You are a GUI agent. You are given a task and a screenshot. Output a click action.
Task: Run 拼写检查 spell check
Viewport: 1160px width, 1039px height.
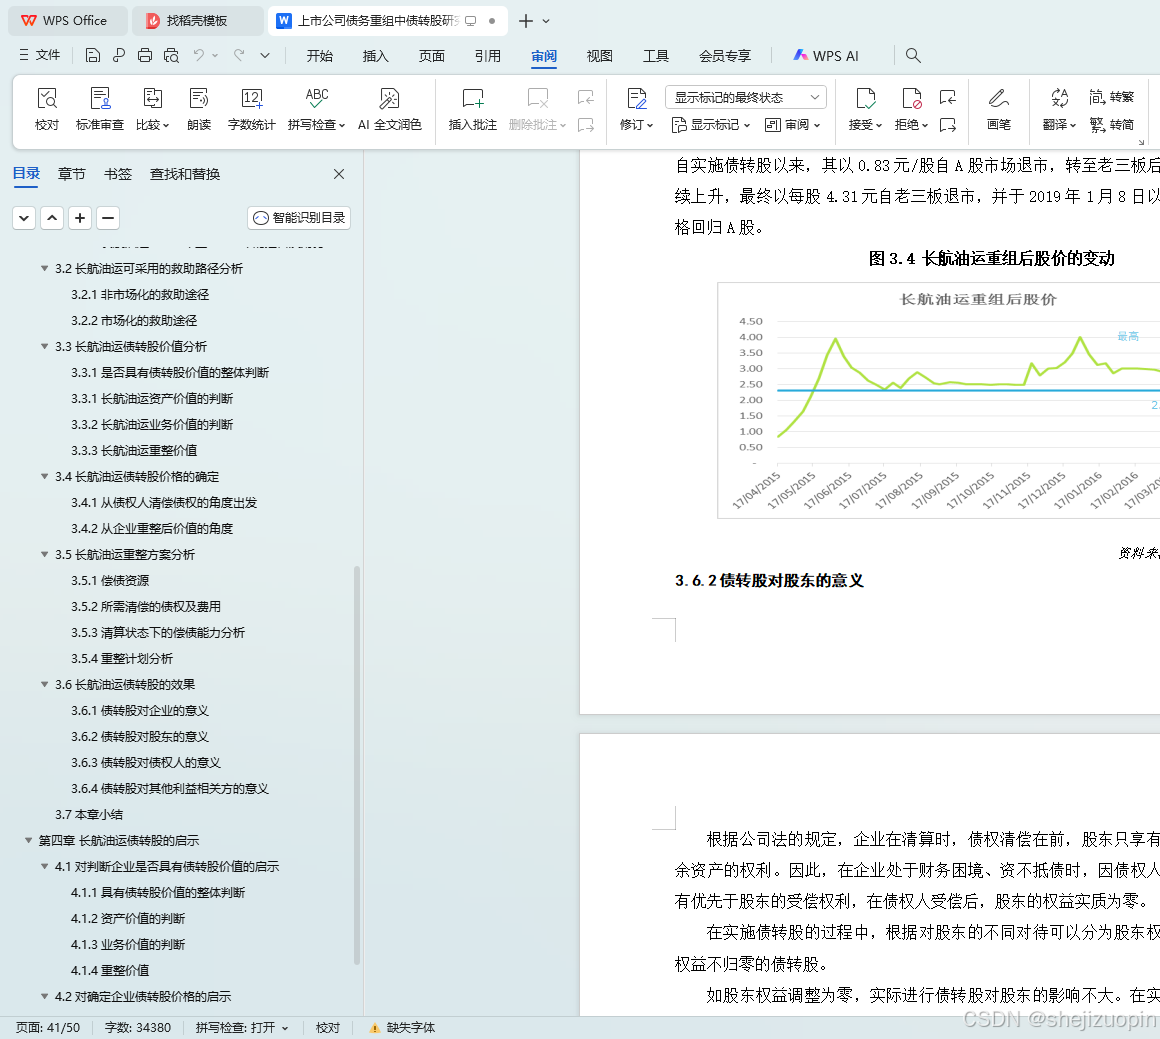pos(317,109)
